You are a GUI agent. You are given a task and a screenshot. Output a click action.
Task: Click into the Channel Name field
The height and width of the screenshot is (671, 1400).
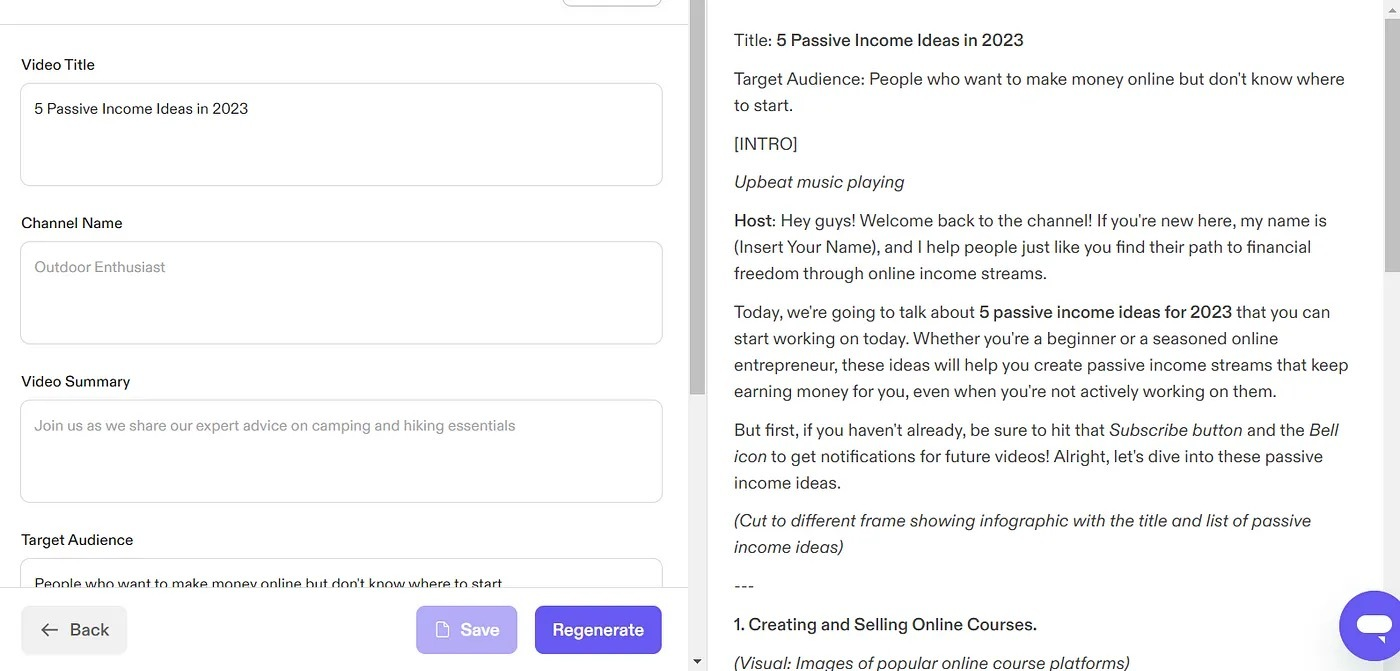(x=341, y=292)
